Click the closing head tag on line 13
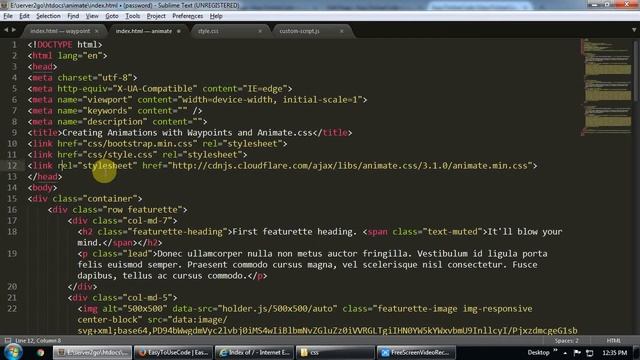This screenshot has width=640, height=360. pyautogui.click(x=45, y=177)
